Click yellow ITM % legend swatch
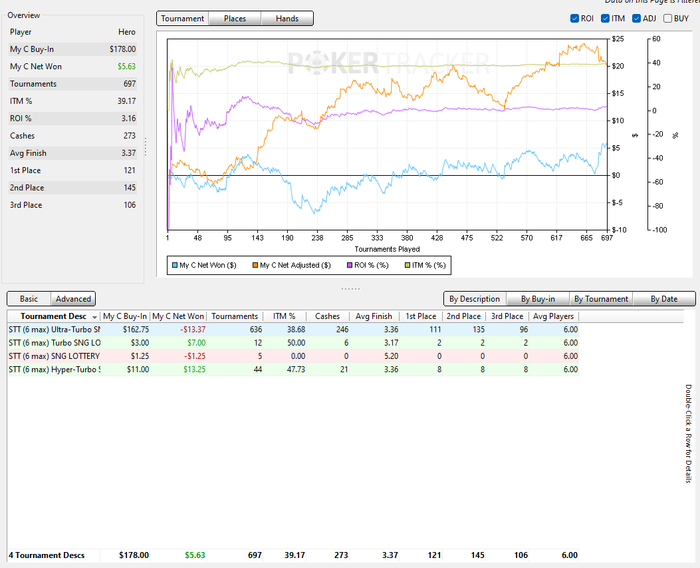 pyautogui.click(x=407, y=265)
